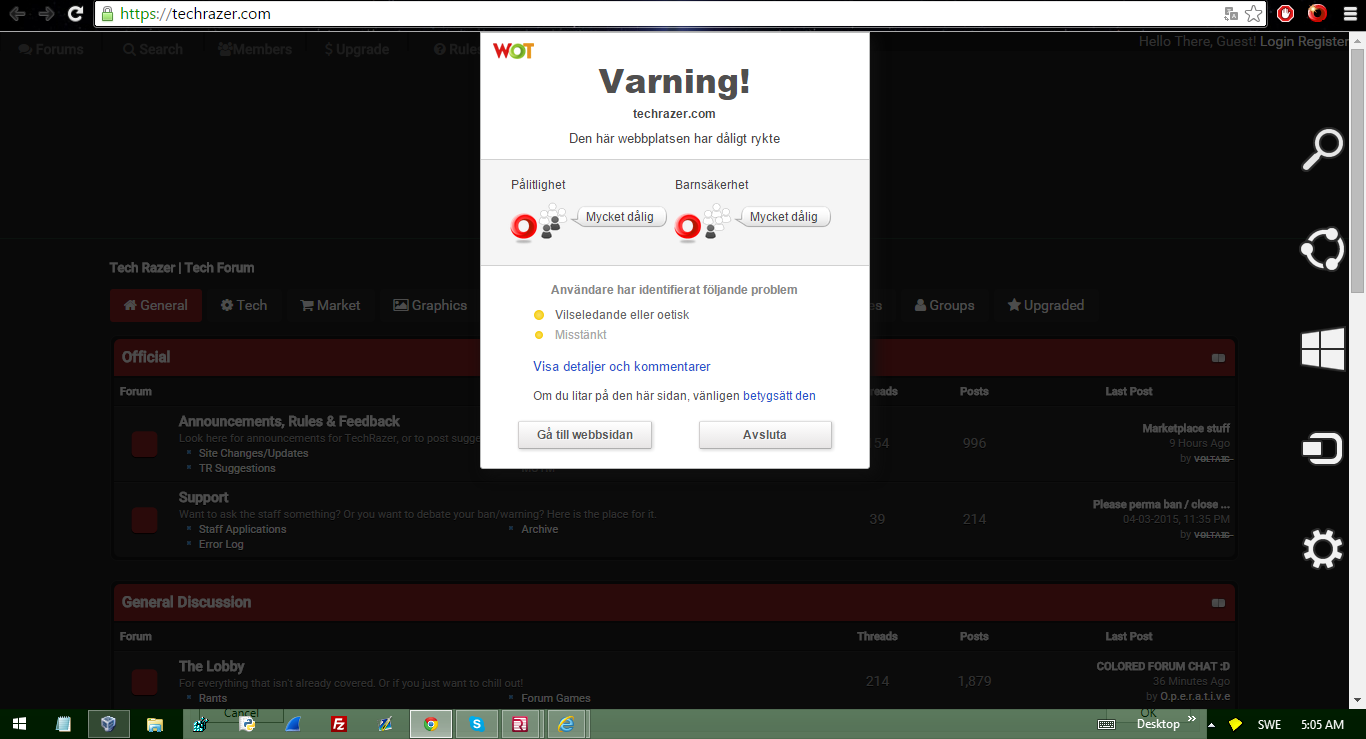Open Search in the top navigation
Image resolution: width=1366 pixels, height=739 pixels.
point(153,49)
